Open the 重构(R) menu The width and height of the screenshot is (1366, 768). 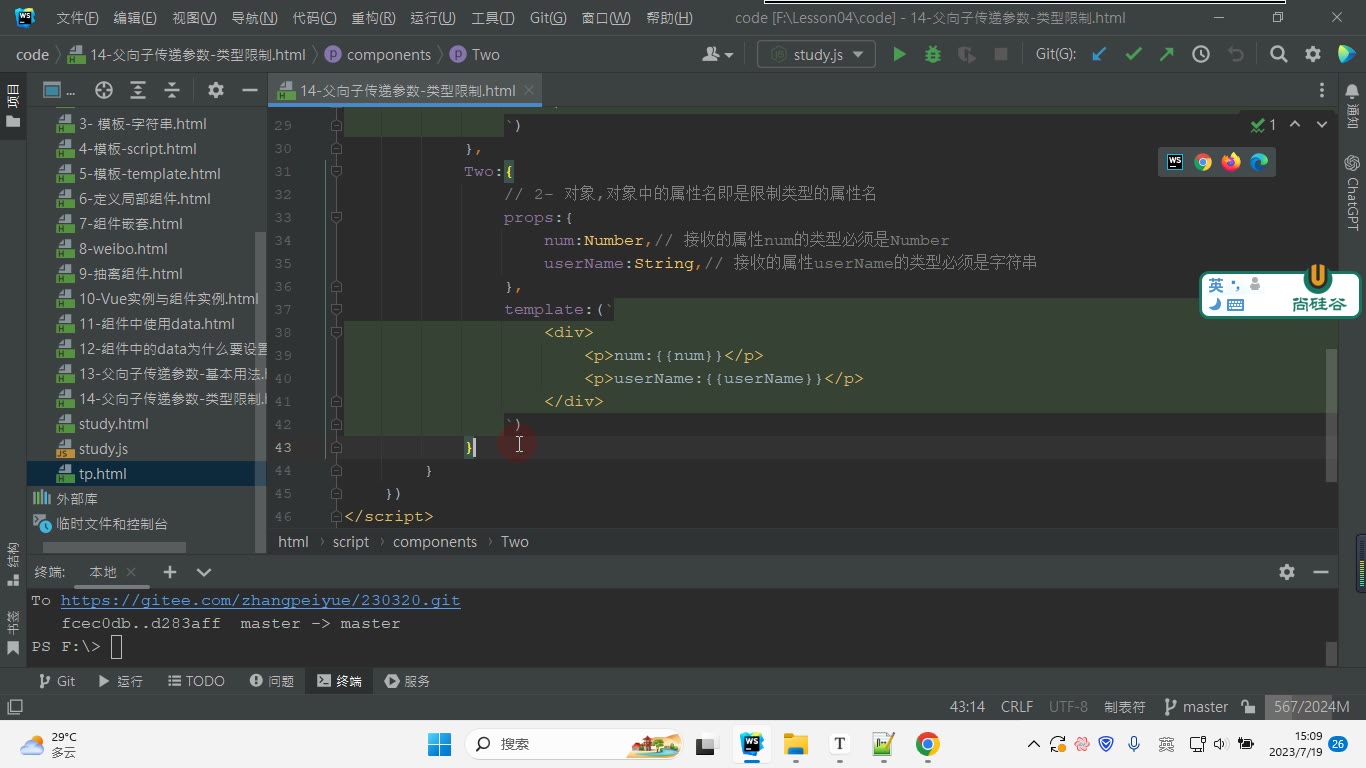tap(373, 18)
